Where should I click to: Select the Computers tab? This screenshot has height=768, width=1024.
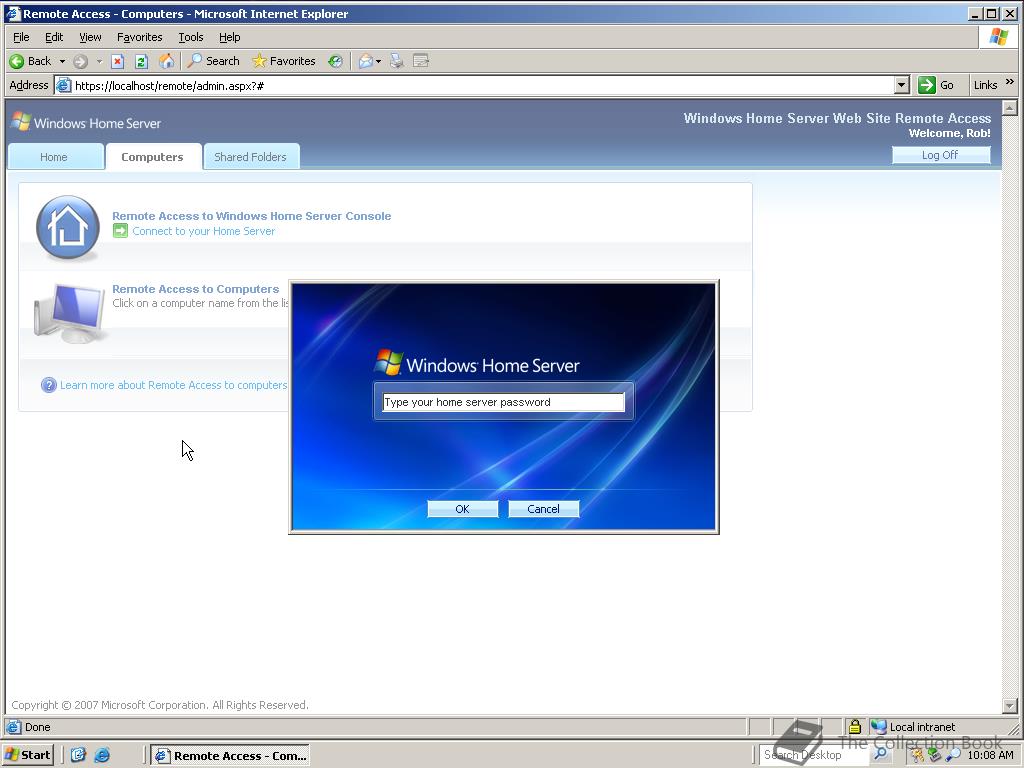[x=153, y=157]
